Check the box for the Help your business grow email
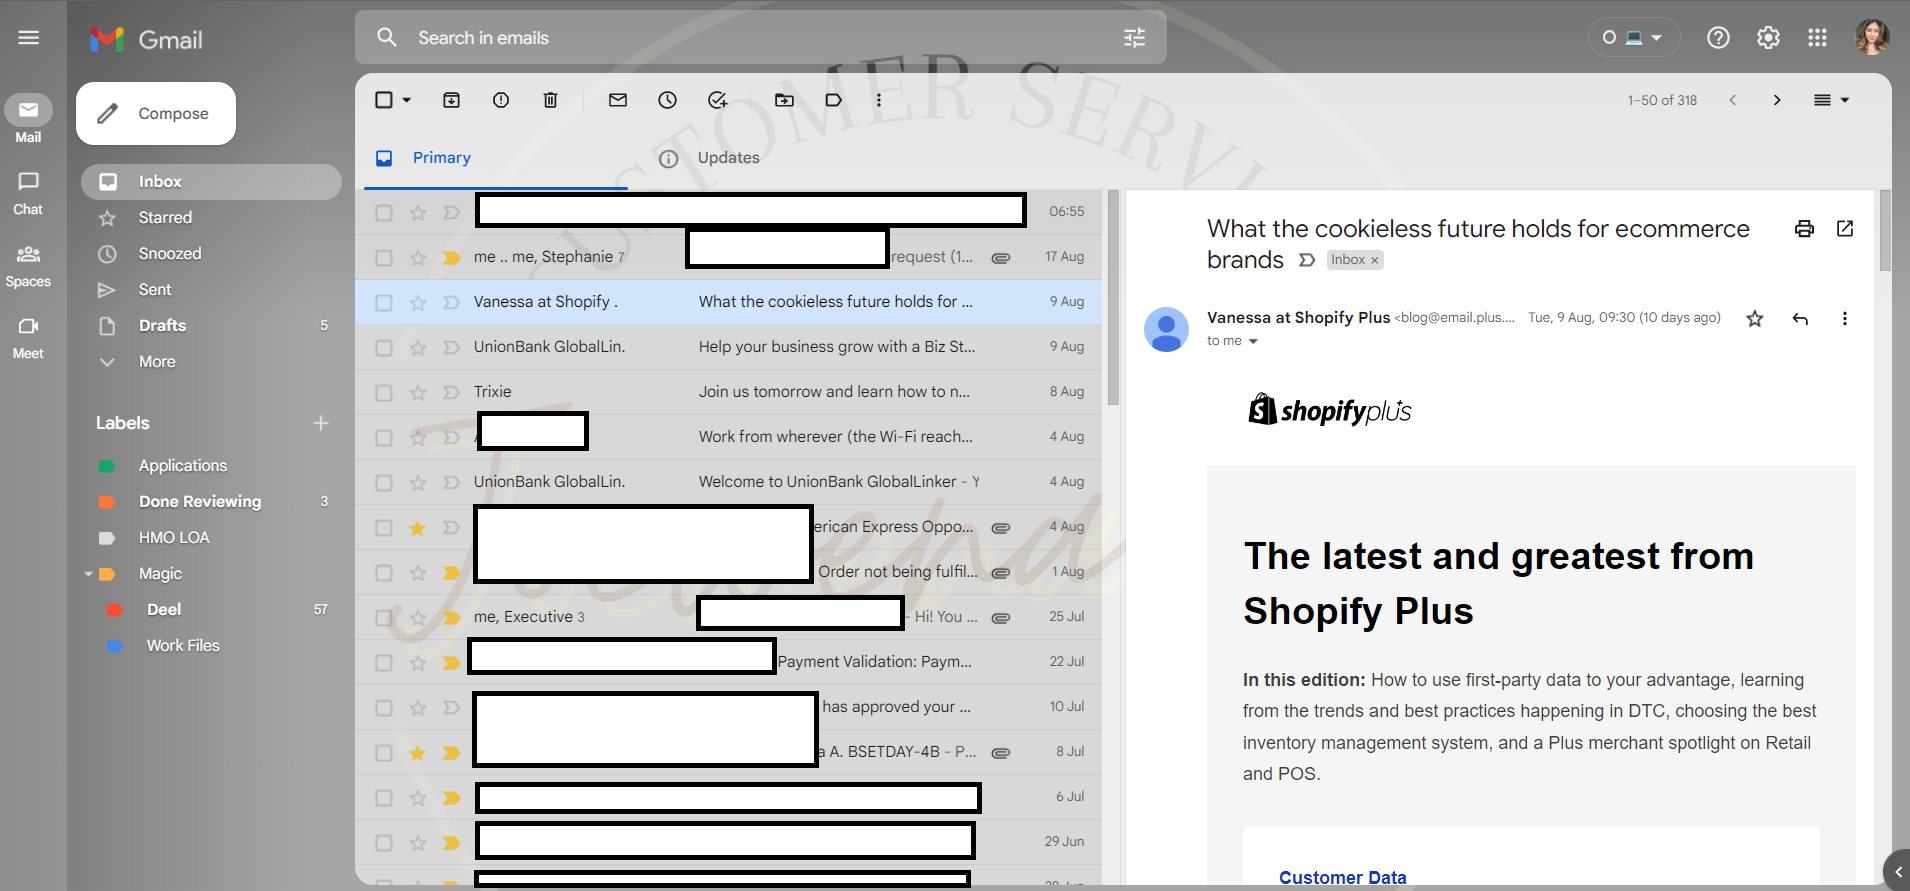The height and width of the screenshot is (891, 1910). click(384, 347)
